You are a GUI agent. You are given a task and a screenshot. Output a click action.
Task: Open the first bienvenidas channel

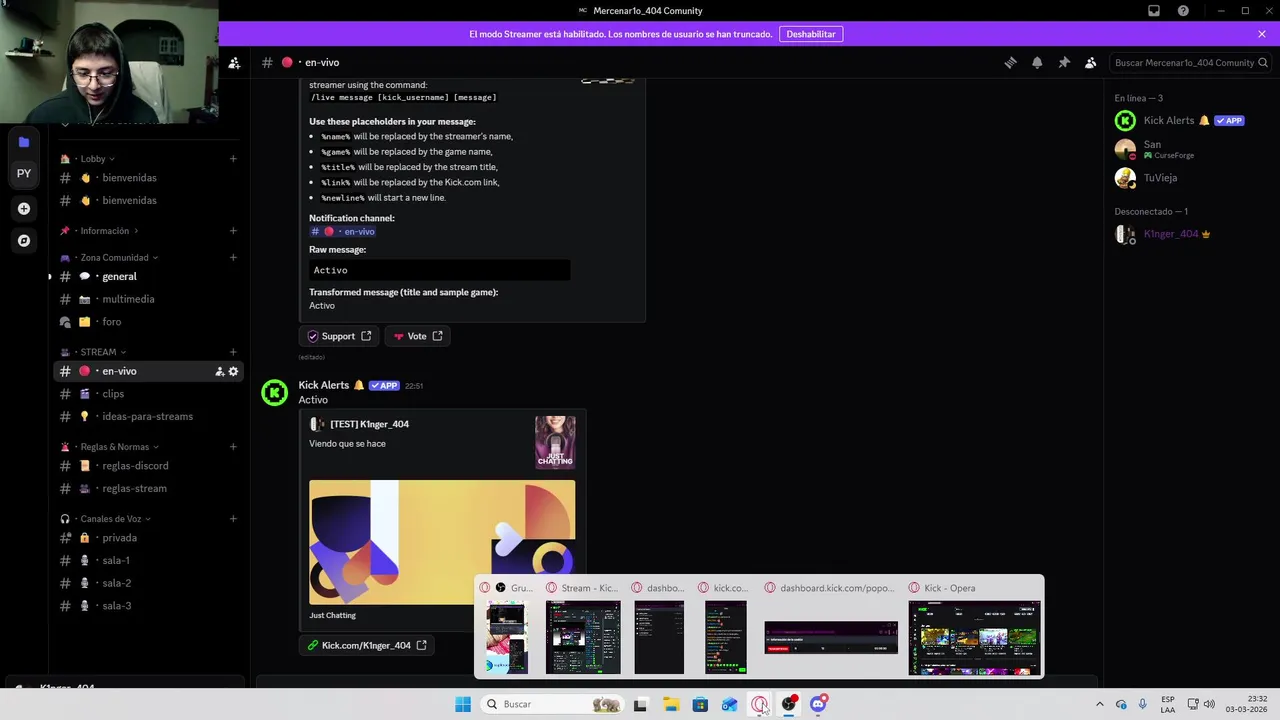(148, 178)
